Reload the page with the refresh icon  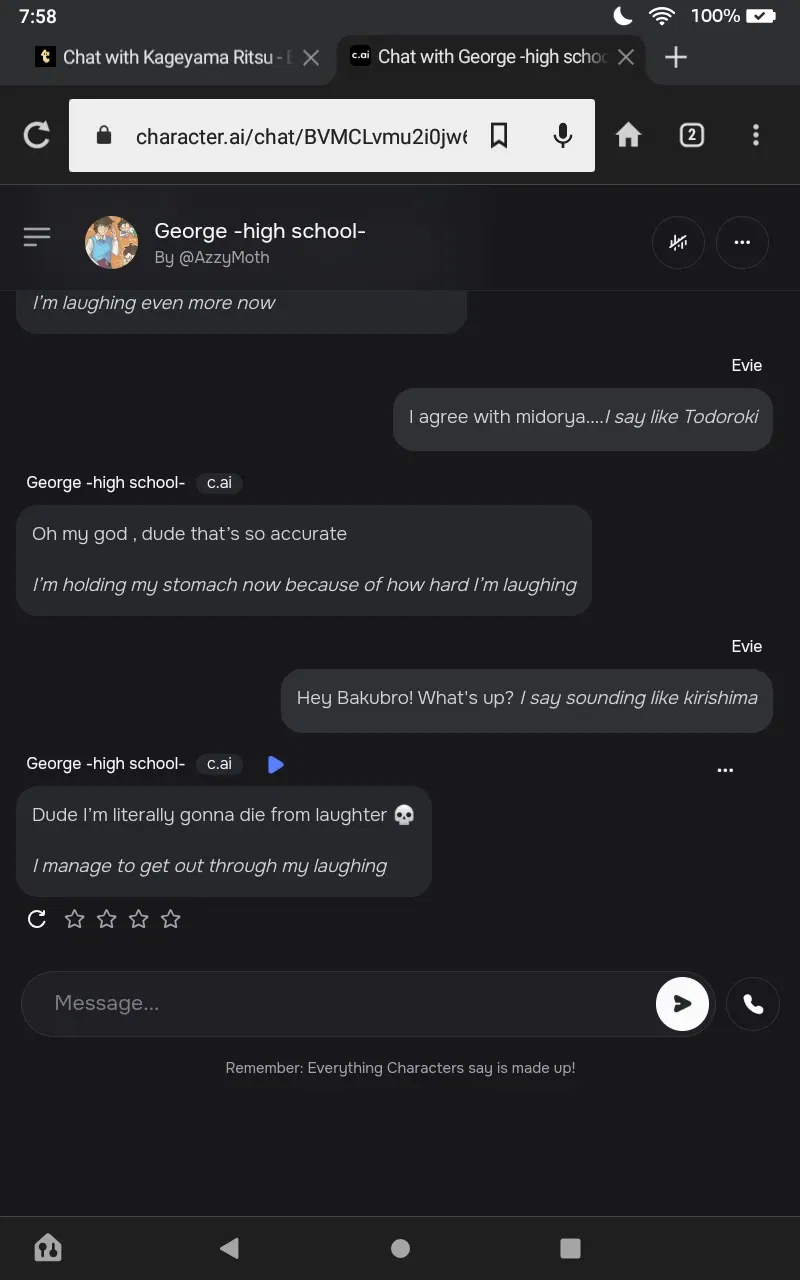(x=37, y=135)
